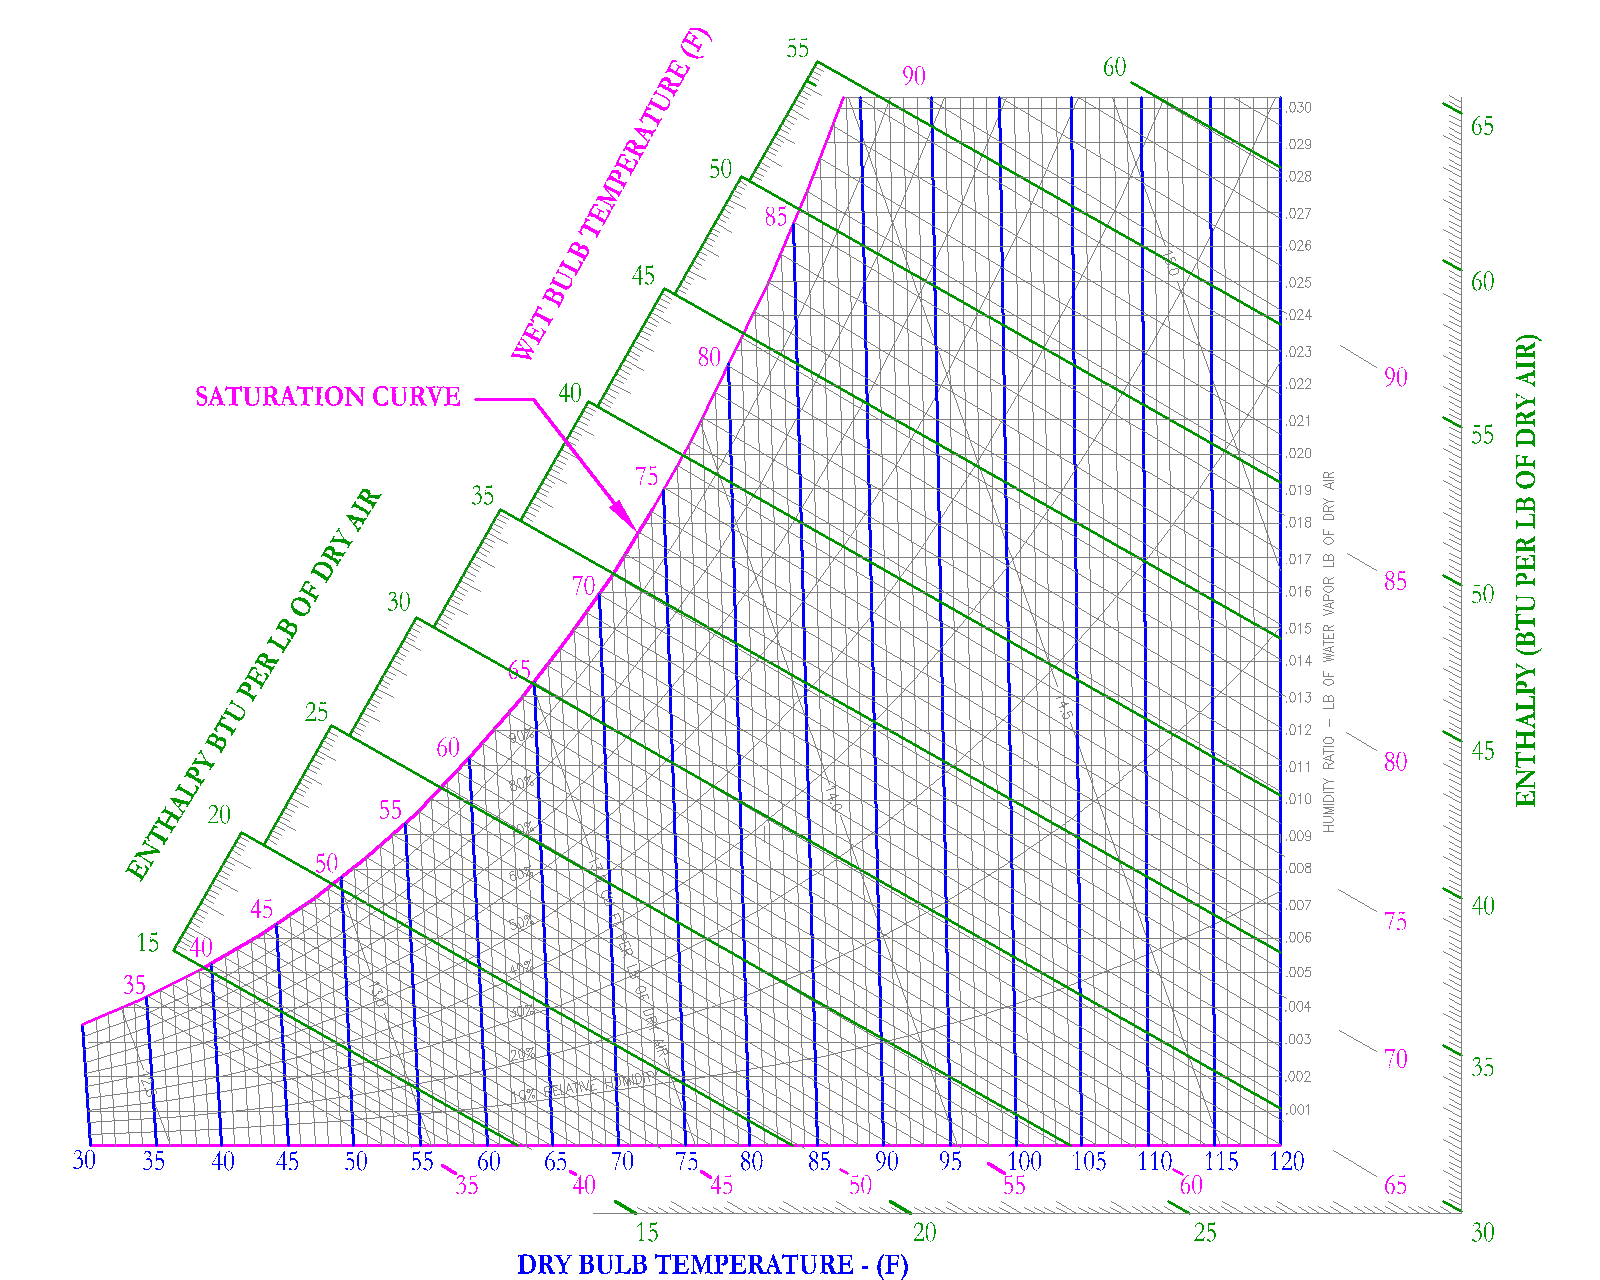Click the humidity ratio value ".001"
Screen dimensions: 1600x1280
1299,1110
